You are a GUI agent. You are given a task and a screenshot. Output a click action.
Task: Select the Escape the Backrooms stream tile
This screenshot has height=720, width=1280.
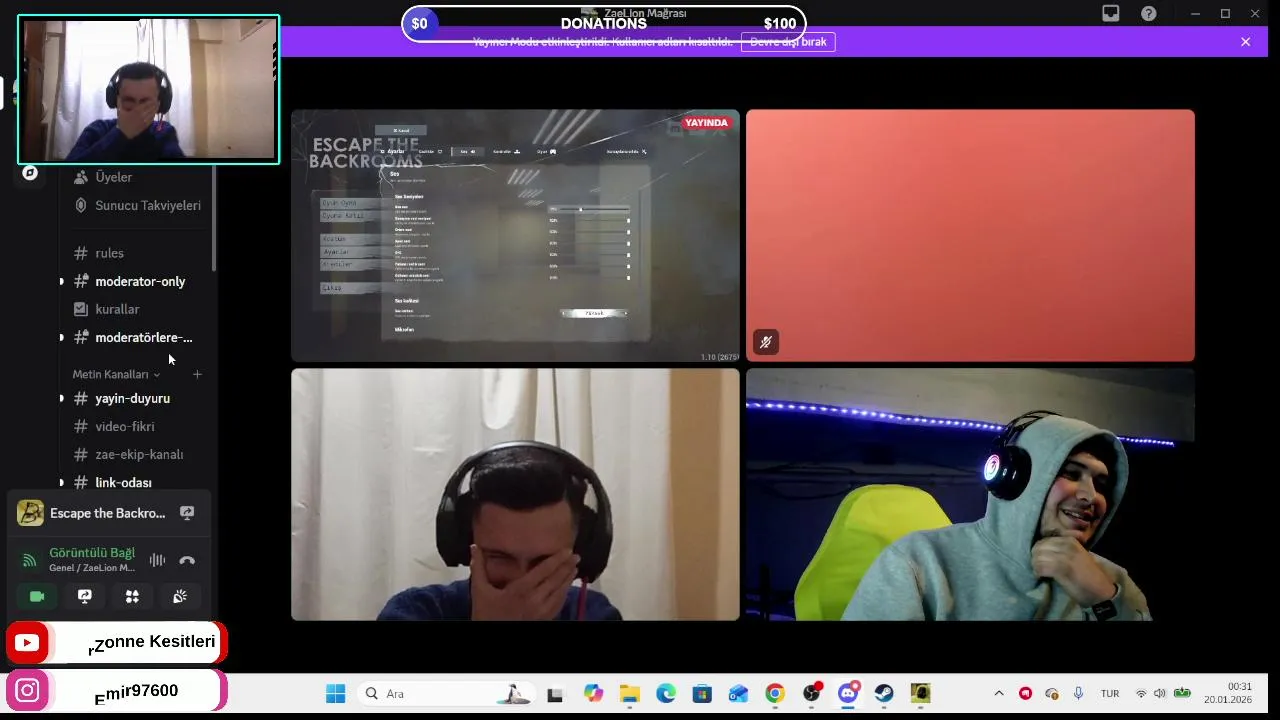pyautogui.click(x=515, y=235)
